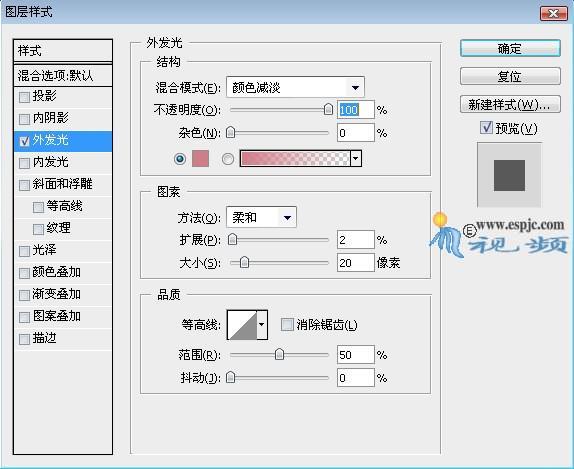Select 混合选项:默认 in styles list
This screenshot has height=469, width=574.
coord(63,75)
